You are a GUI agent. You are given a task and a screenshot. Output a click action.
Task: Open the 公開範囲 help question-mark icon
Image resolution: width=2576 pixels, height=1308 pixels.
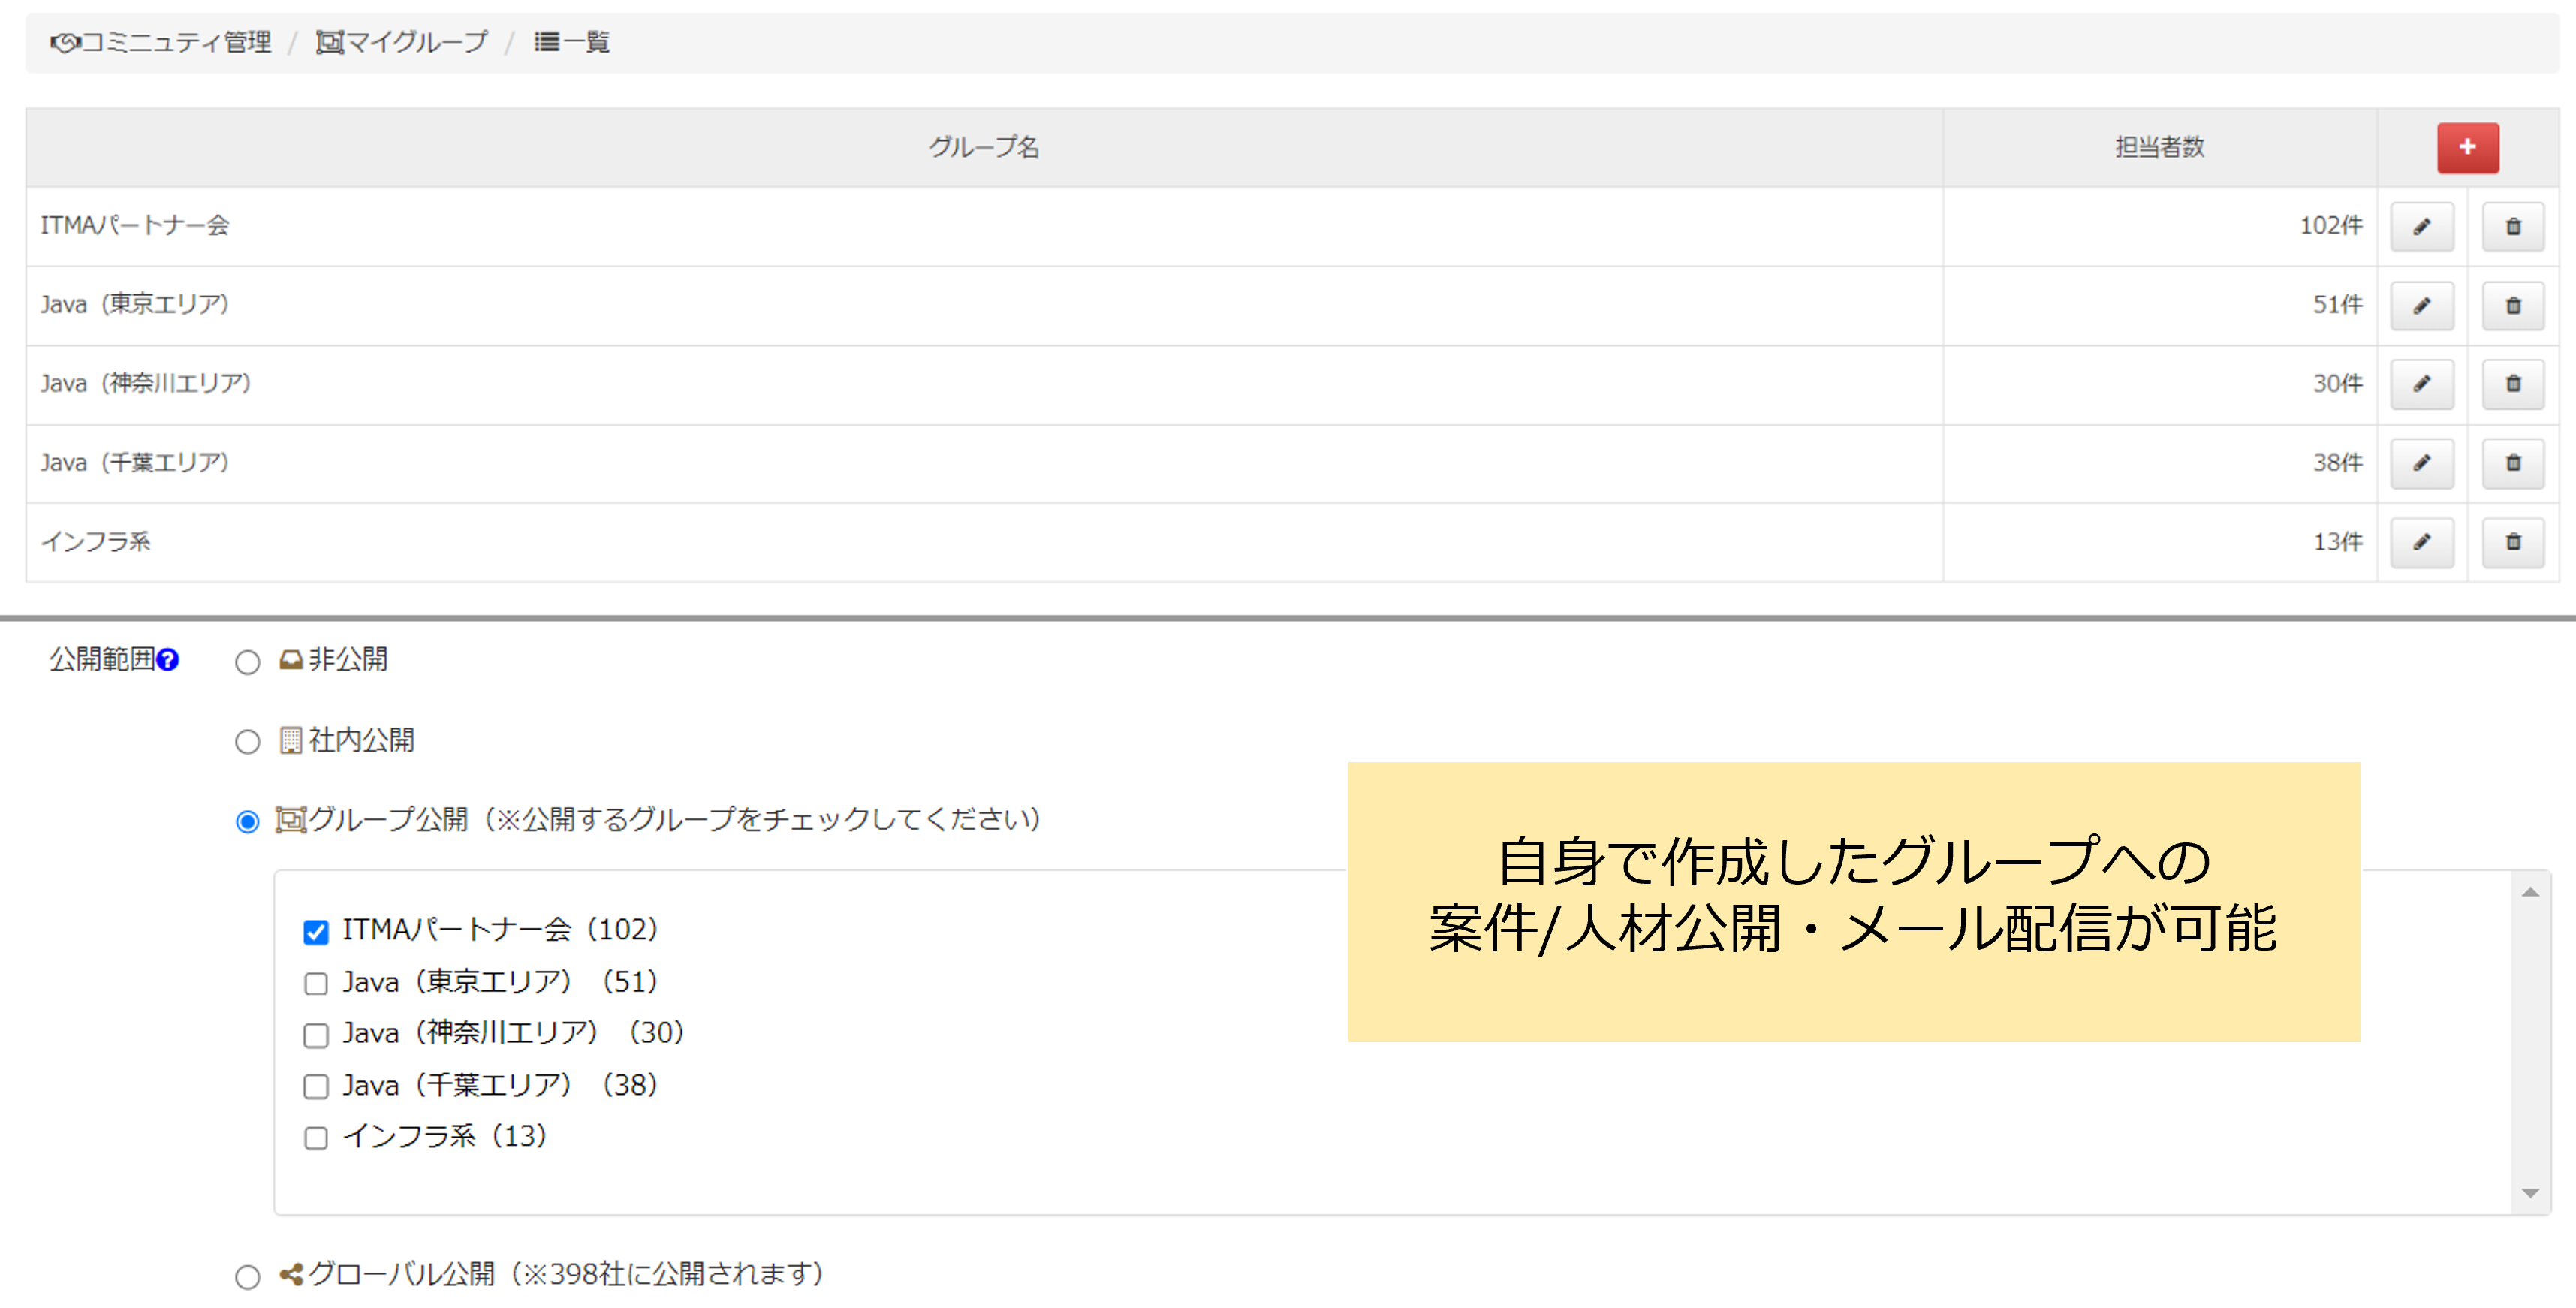168,660
